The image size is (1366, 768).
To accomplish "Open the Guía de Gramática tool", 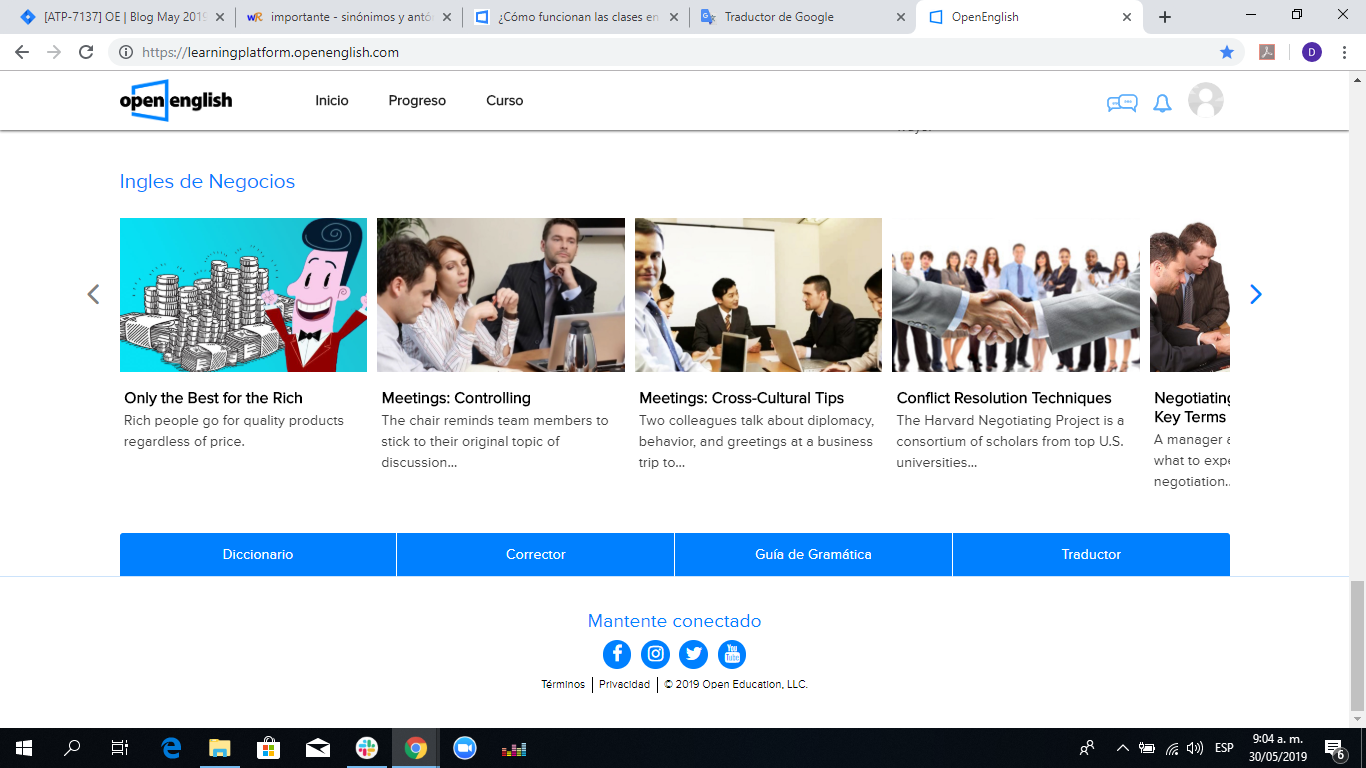I will pos(813,554).
